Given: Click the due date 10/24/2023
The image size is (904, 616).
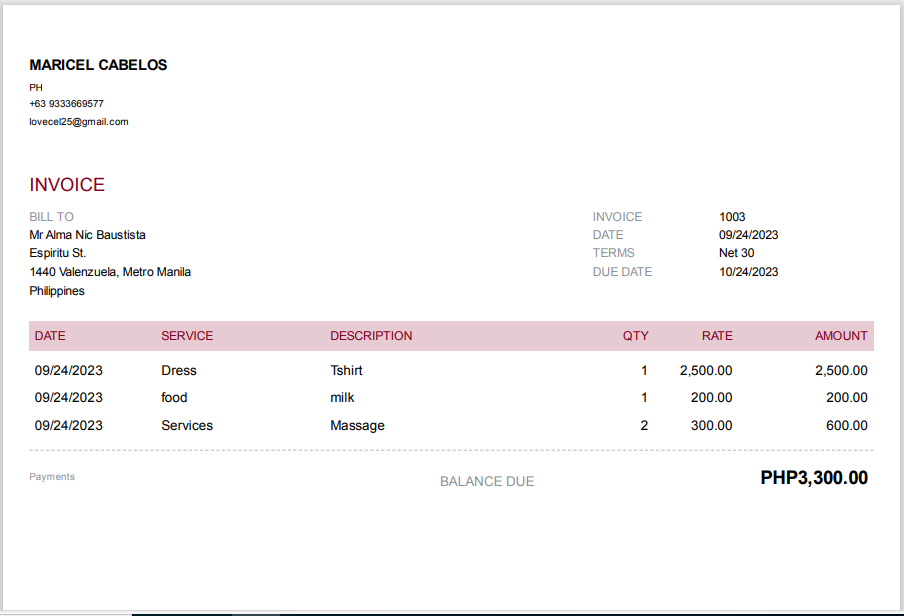Looking at the screenshot, I should pyautogui.click(x=748, y=272).
